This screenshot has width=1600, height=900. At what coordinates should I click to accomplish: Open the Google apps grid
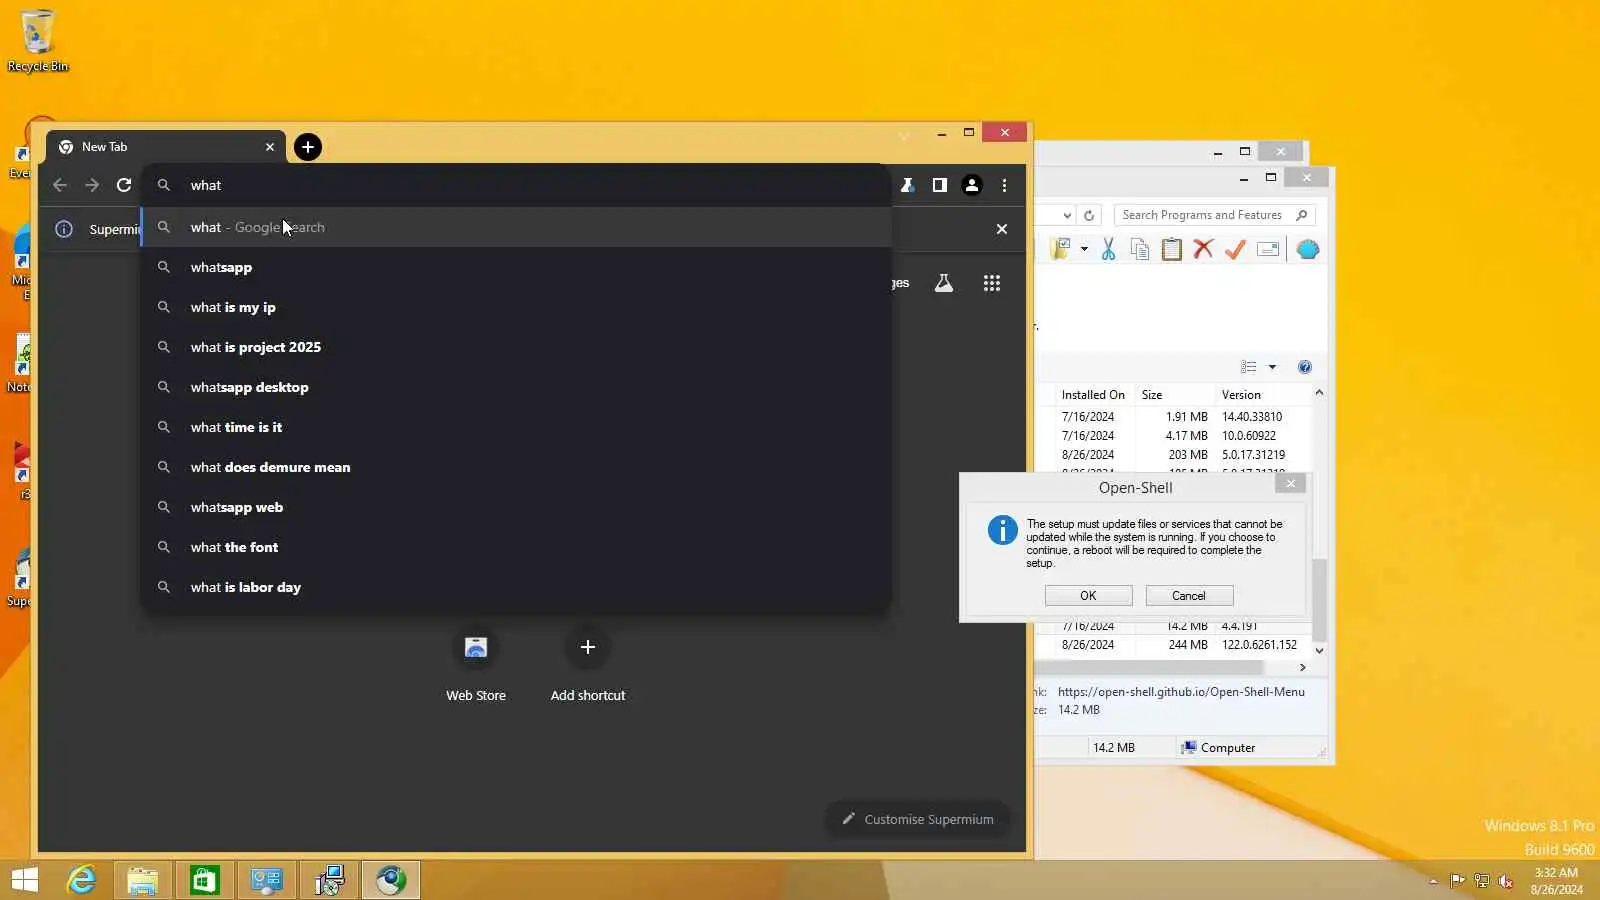point(992,283)
